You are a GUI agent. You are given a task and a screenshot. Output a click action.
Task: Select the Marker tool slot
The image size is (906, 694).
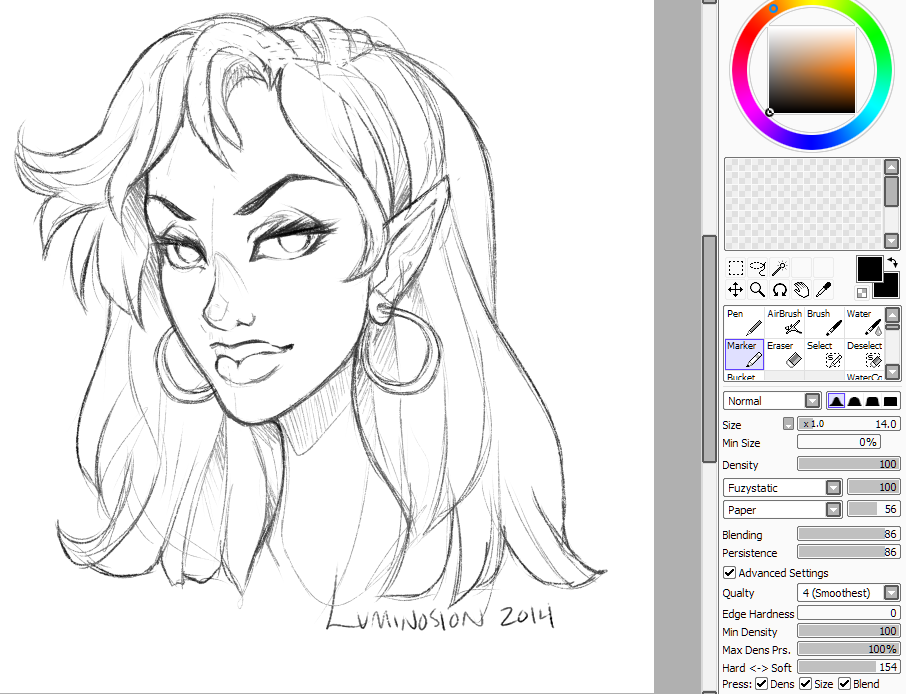point(743,352)
